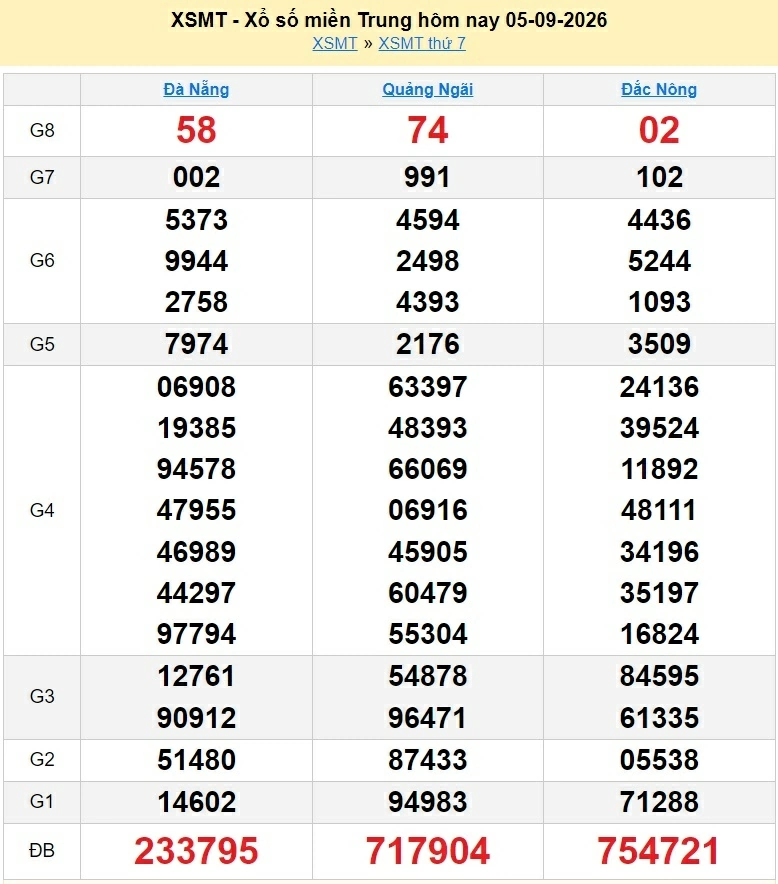Click G6 number 1093

pos(659,302)
